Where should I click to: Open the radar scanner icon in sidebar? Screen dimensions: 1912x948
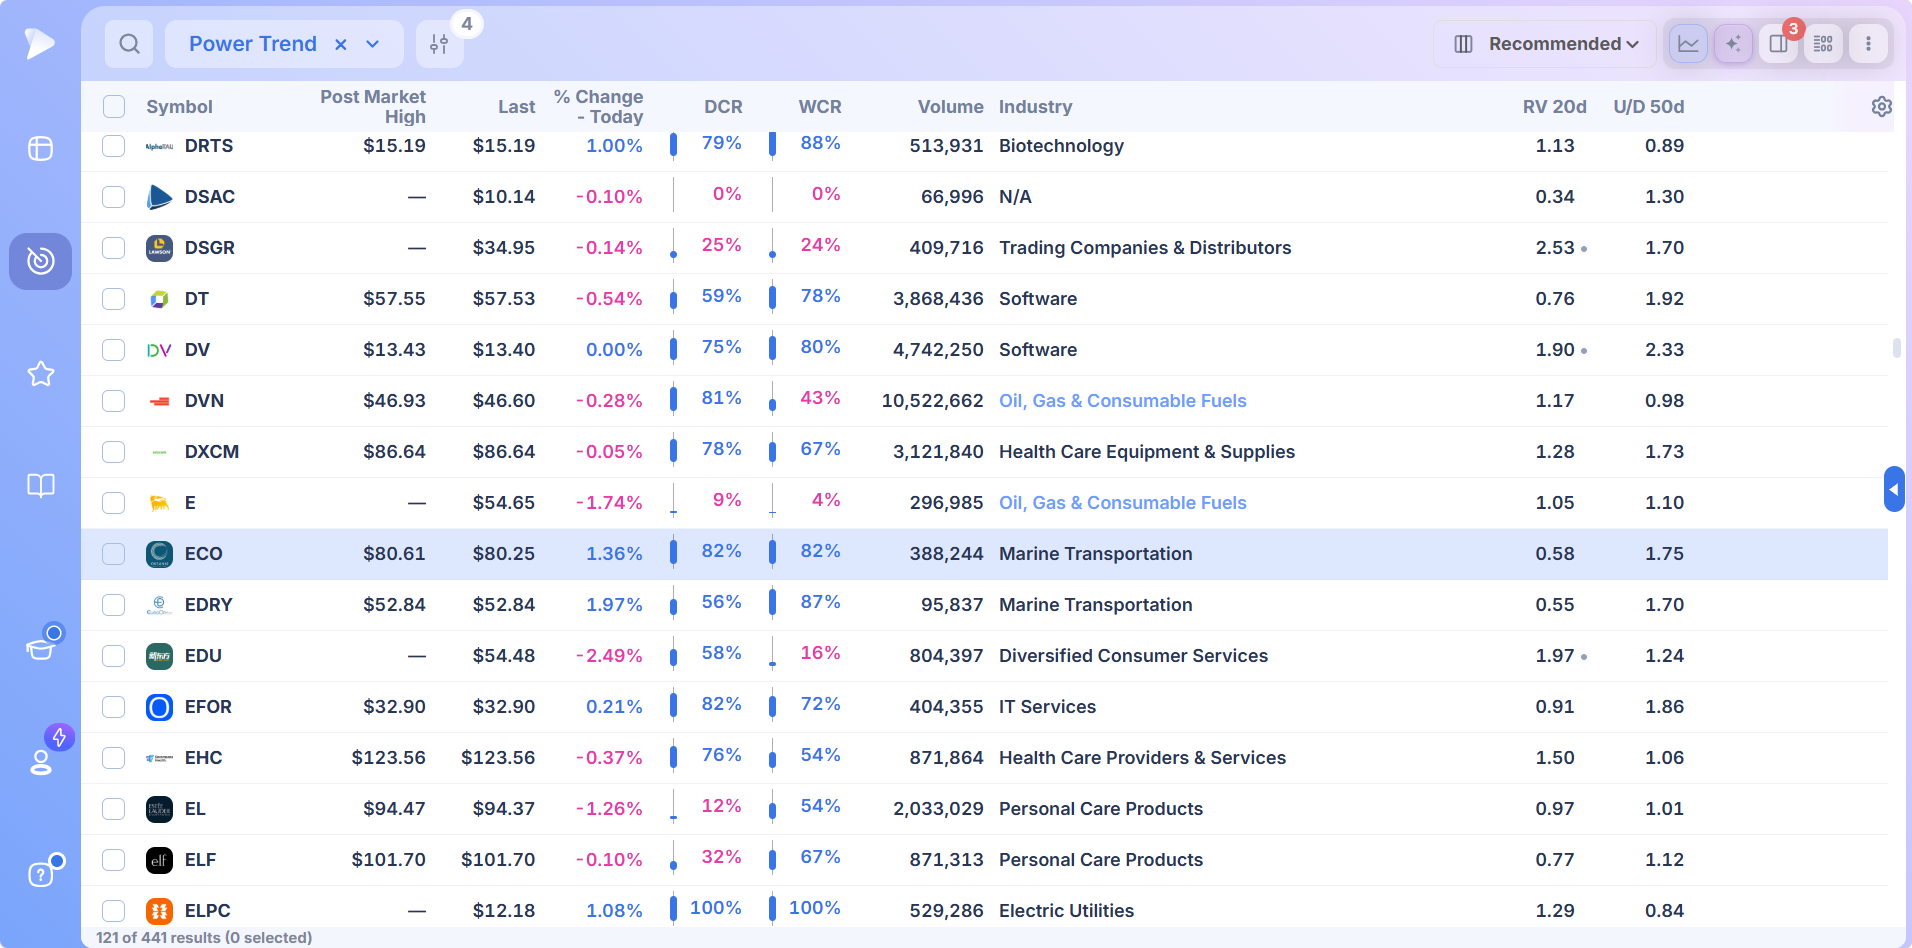pyautogui.click(x=40, y=261)
